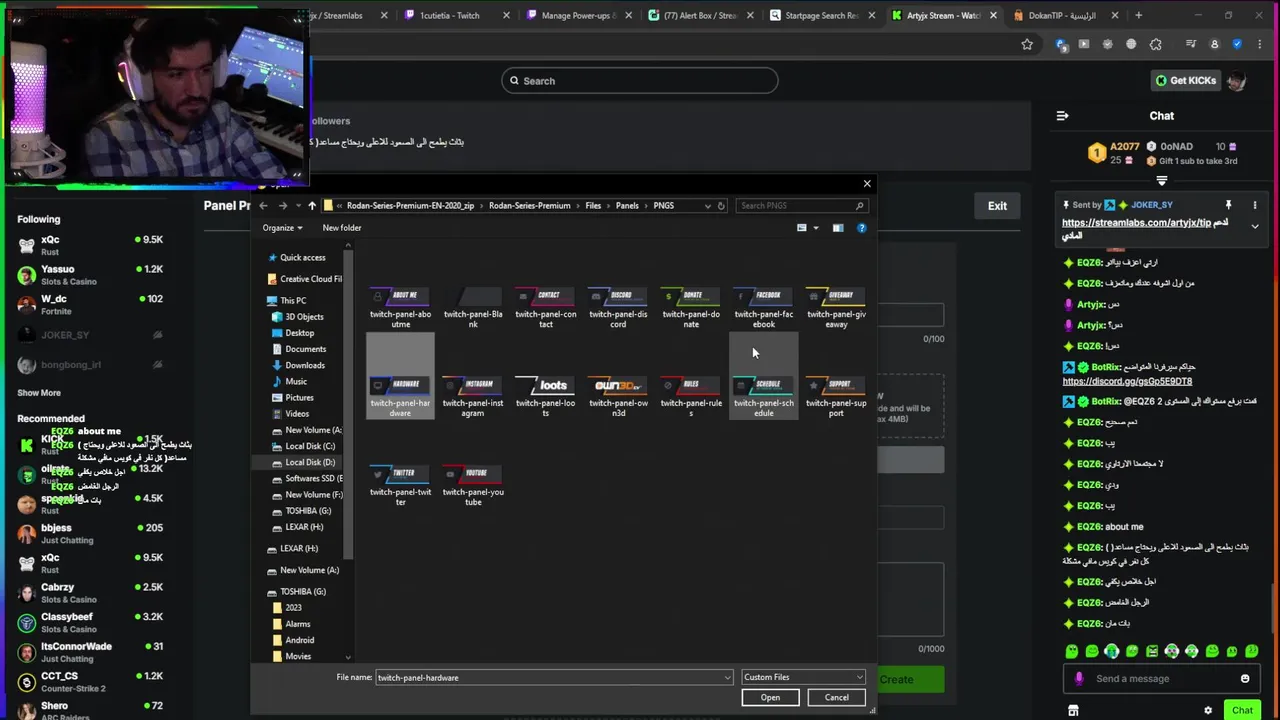The height and width of the screenshot is (720, 1280).
Task: Click Send a message field
Action: (1160, 679)
